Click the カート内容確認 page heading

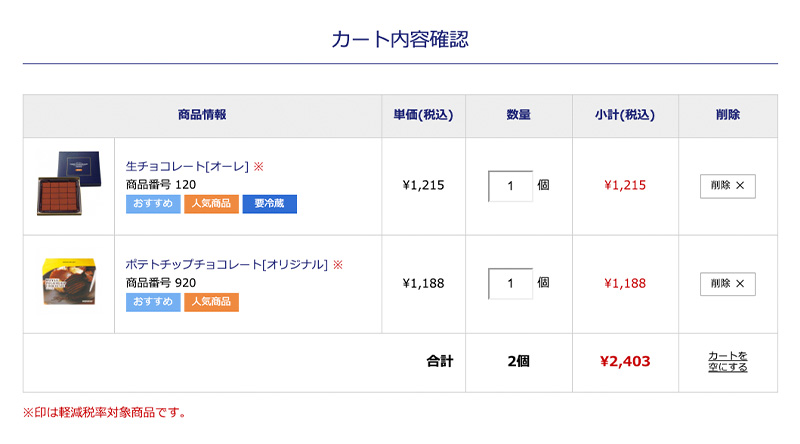[x=400, y=40]
